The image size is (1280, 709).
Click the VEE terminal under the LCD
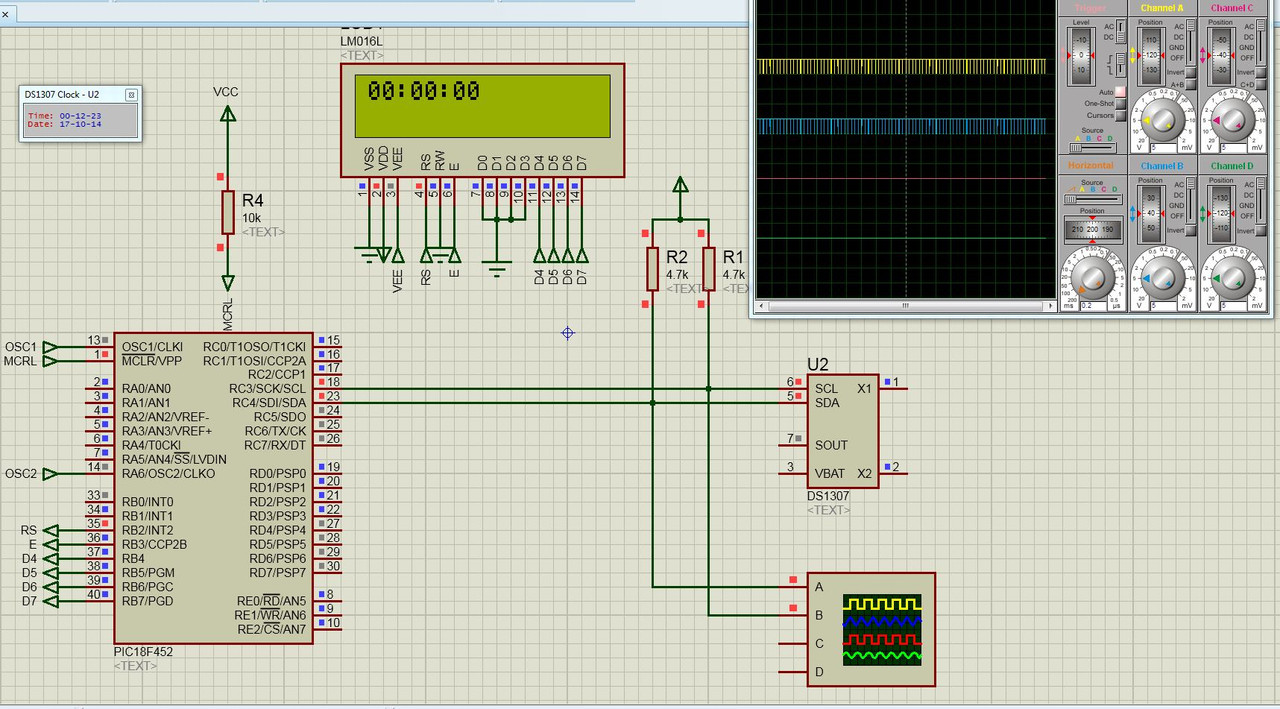coord(398,256)
